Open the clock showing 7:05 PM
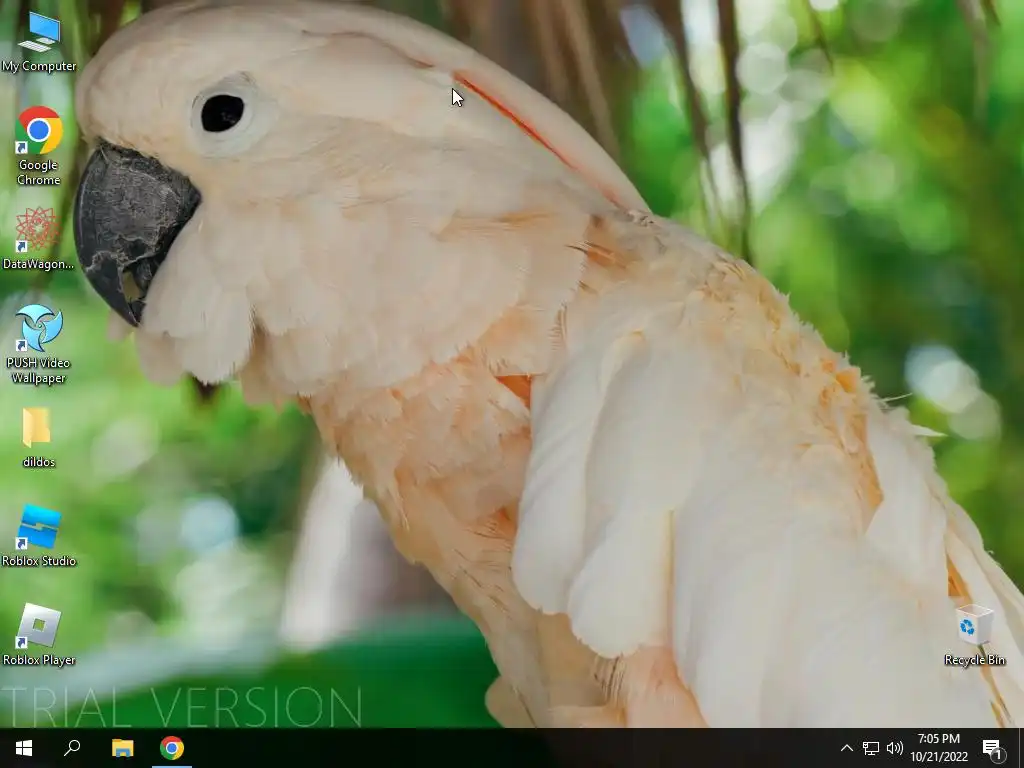This screenshot has height=768, width=1024. [939, 748]
